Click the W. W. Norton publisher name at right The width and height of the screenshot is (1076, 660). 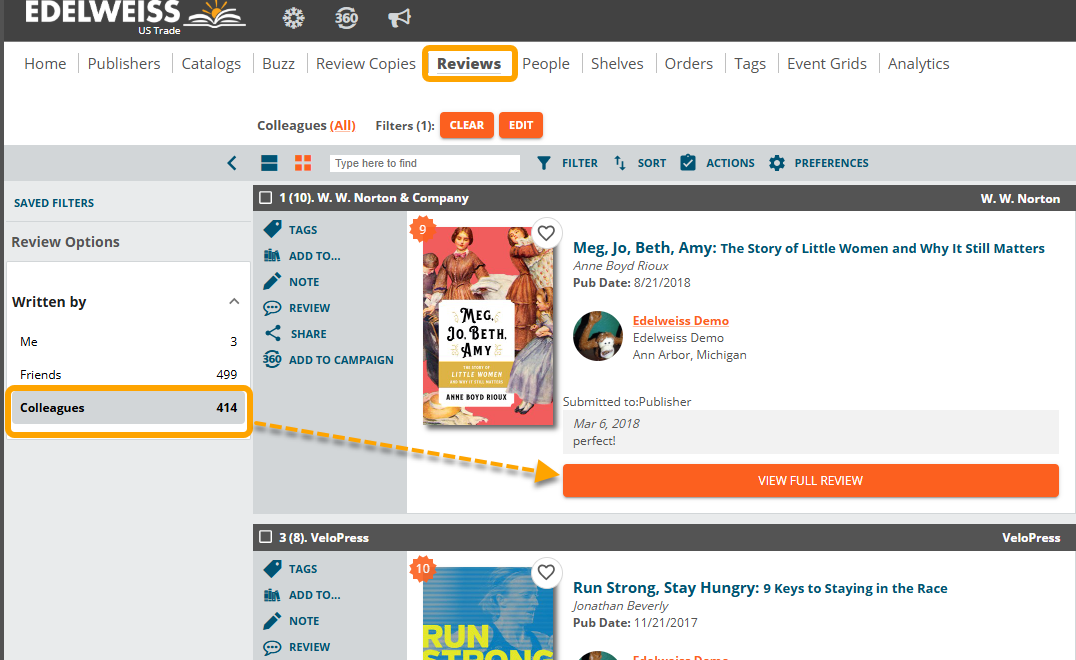point(1020,198)
